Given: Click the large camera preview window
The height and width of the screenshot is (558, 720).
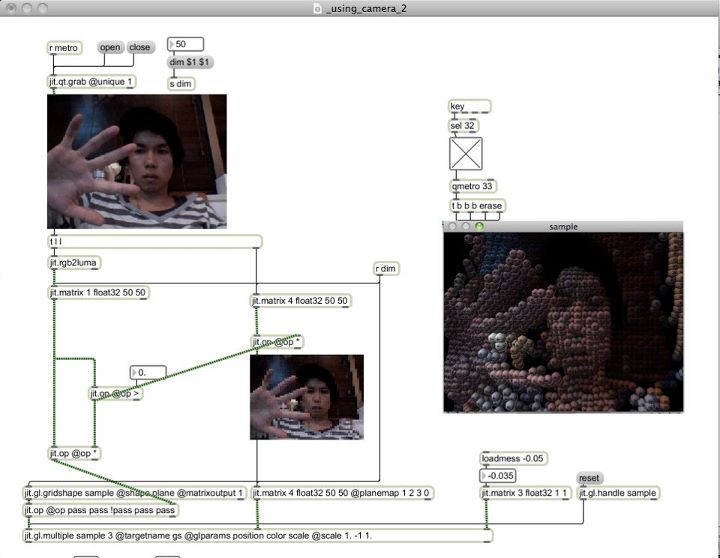Looking at the screenshot, I should pos(137,161).
